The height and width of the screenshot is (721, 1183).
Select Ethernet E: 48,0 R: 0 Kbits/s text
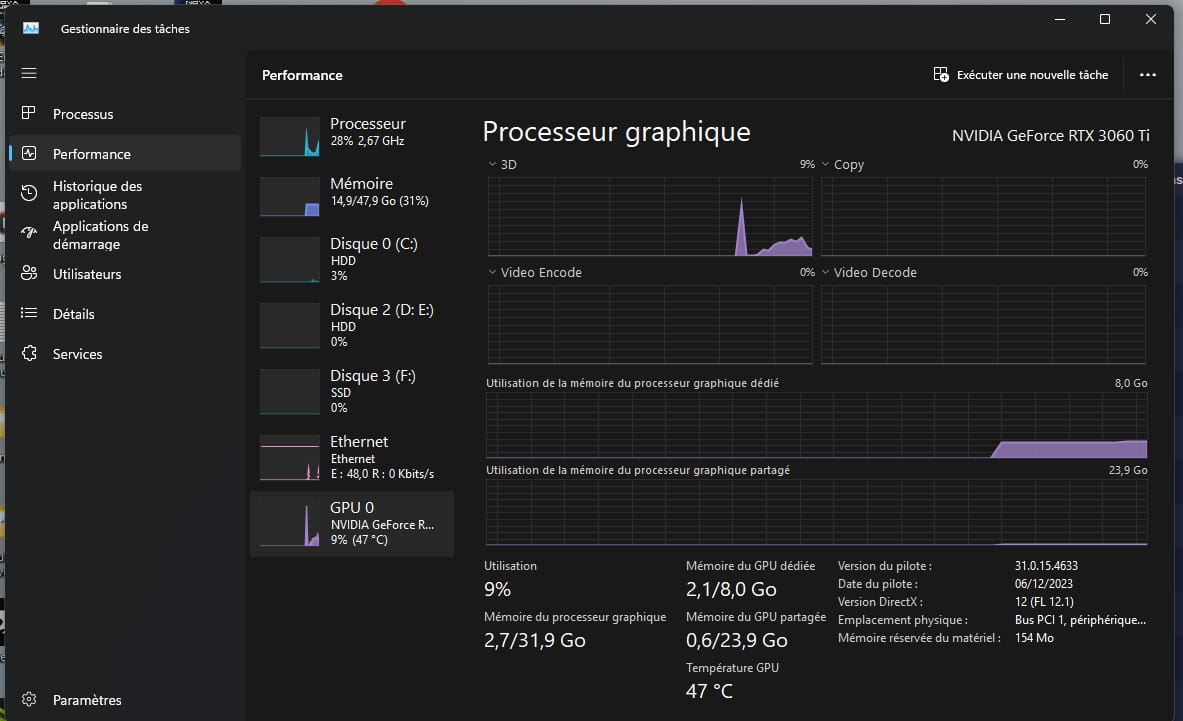coord(382,457)
